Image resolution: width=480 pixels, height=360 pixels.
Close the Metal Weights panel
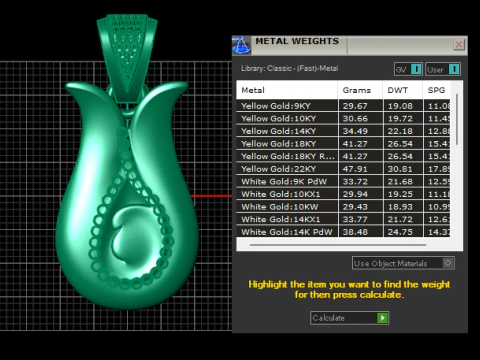[459, 45]
